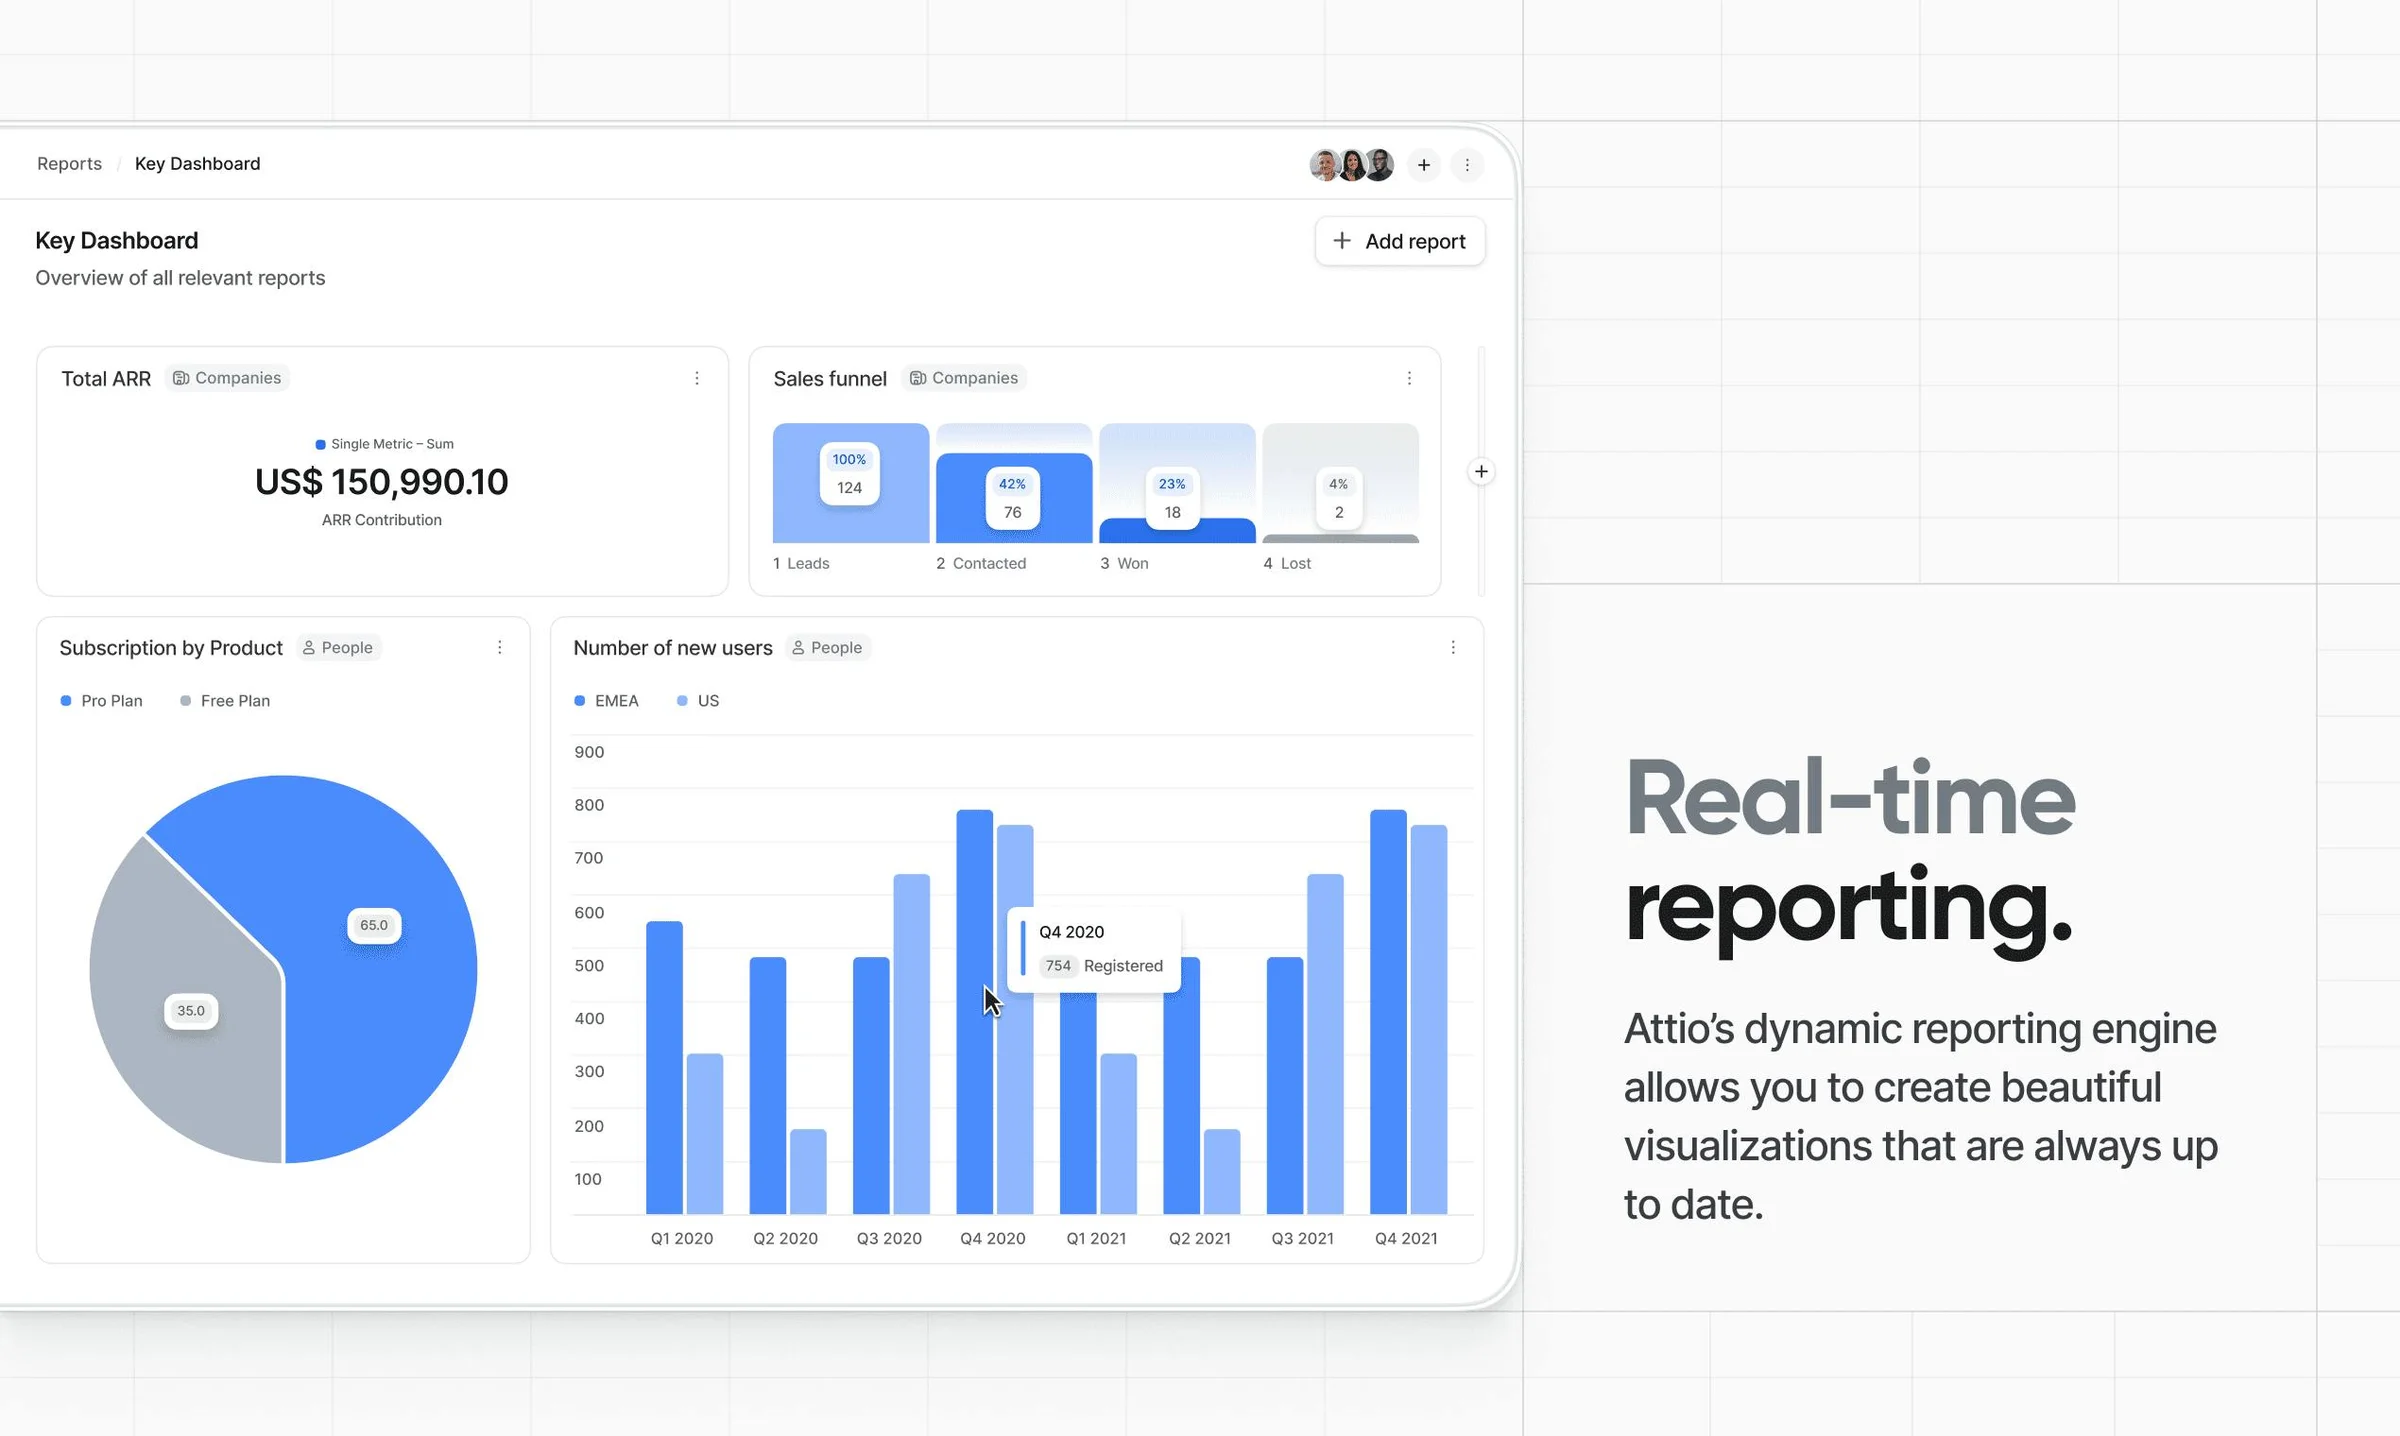Click the Key Dashboard breadcrumb
Viewport: 2400px width, 1436px height.
point(197,163)
